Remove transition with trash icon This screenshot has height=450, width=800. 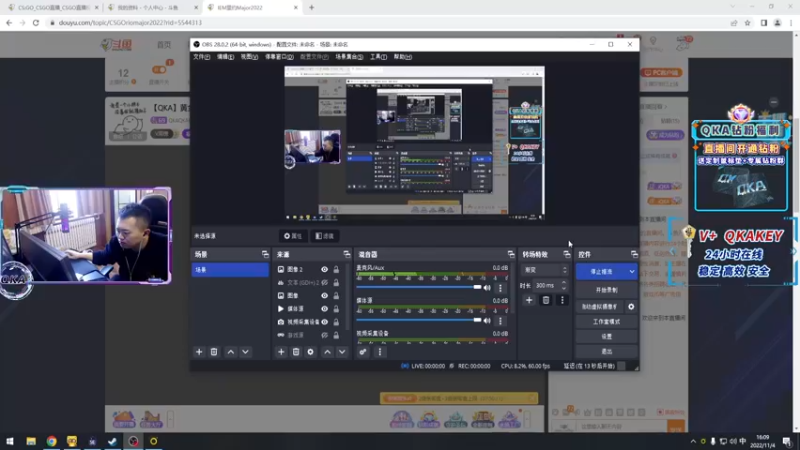546,300
